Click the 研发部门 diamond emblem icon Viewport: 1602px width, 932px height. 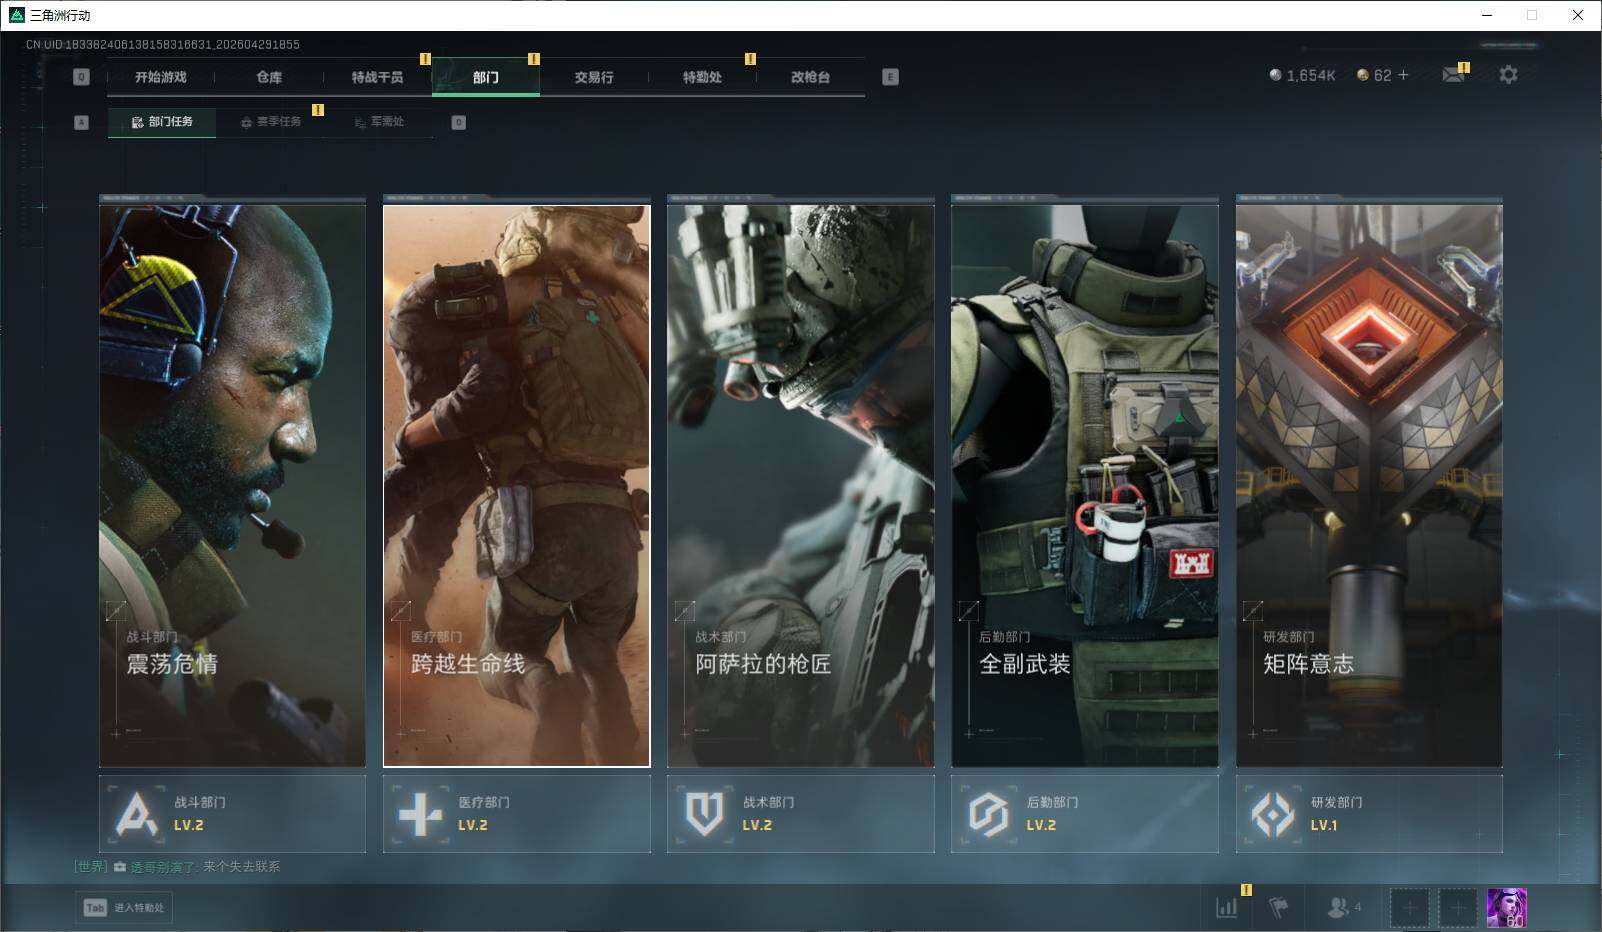point(1273,814)
